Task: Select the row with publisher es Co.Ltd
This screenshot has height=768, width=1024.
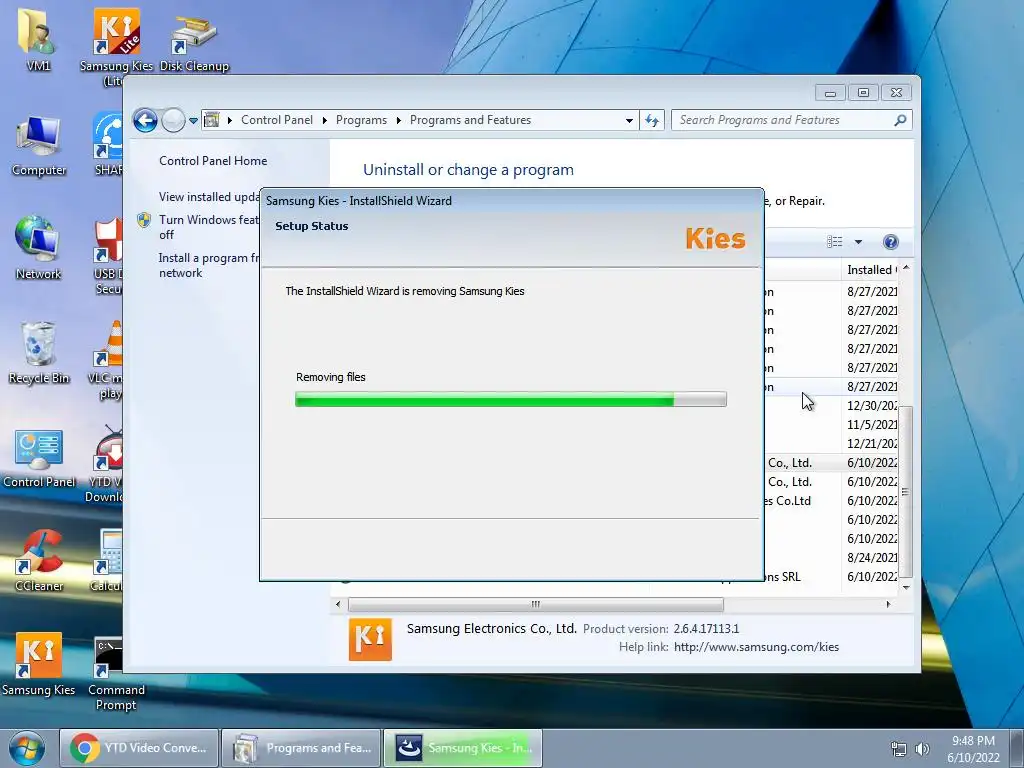Action: coord(831,501)
